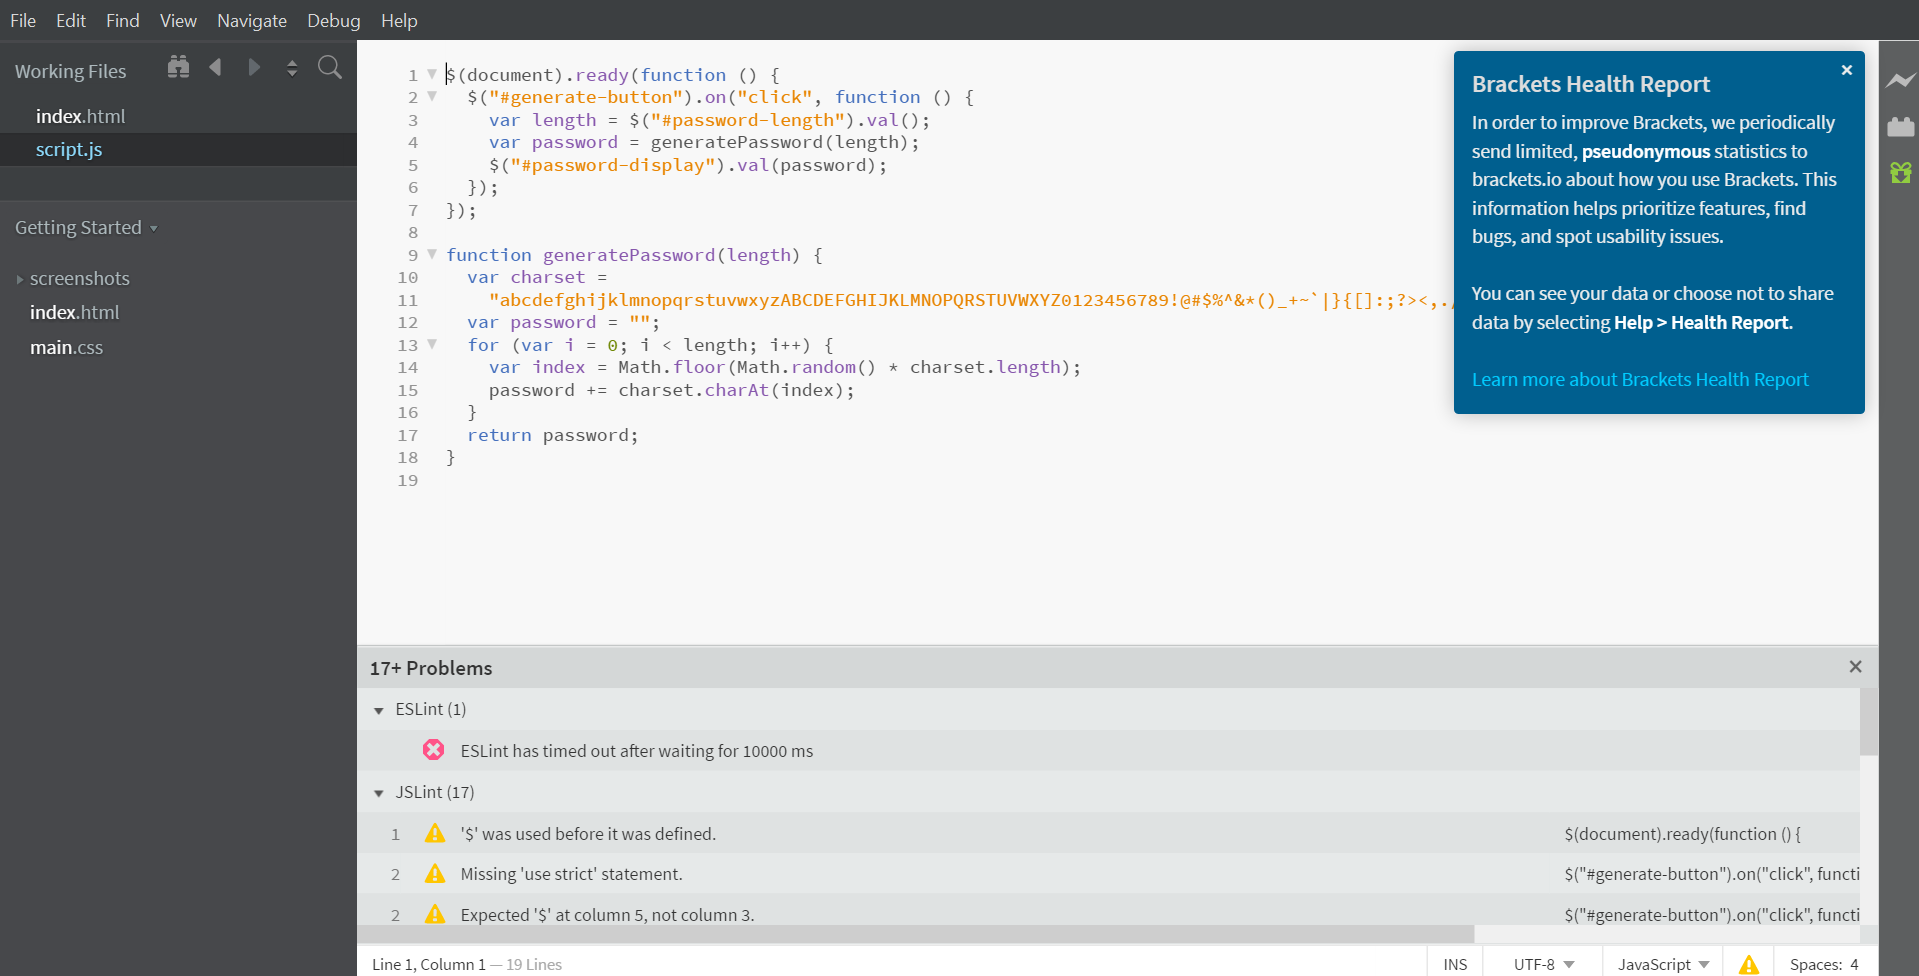Click the Learn more about Brackets Health Report link
1919x976 pixels.
click(1640, 379)
